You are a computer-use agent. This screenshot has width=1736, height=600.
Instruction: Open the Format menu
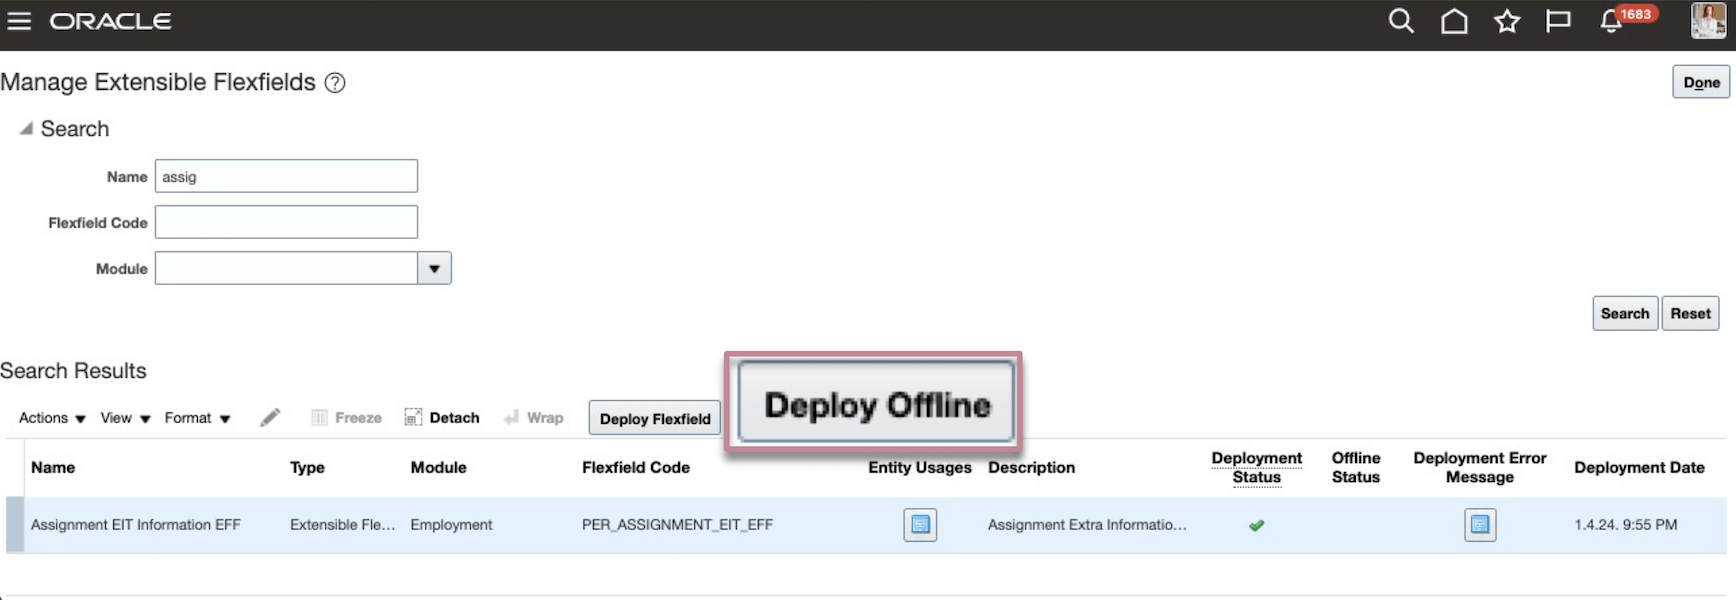[x=198, y=418]
